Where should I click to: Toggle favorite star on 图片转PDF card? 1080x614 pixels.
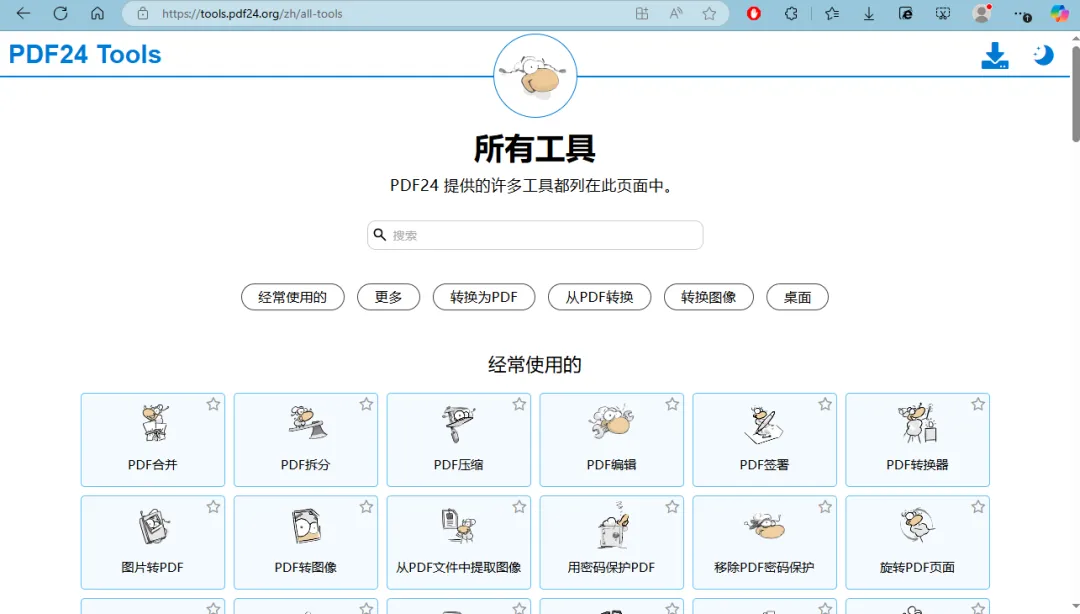click(x=214, y=507)
